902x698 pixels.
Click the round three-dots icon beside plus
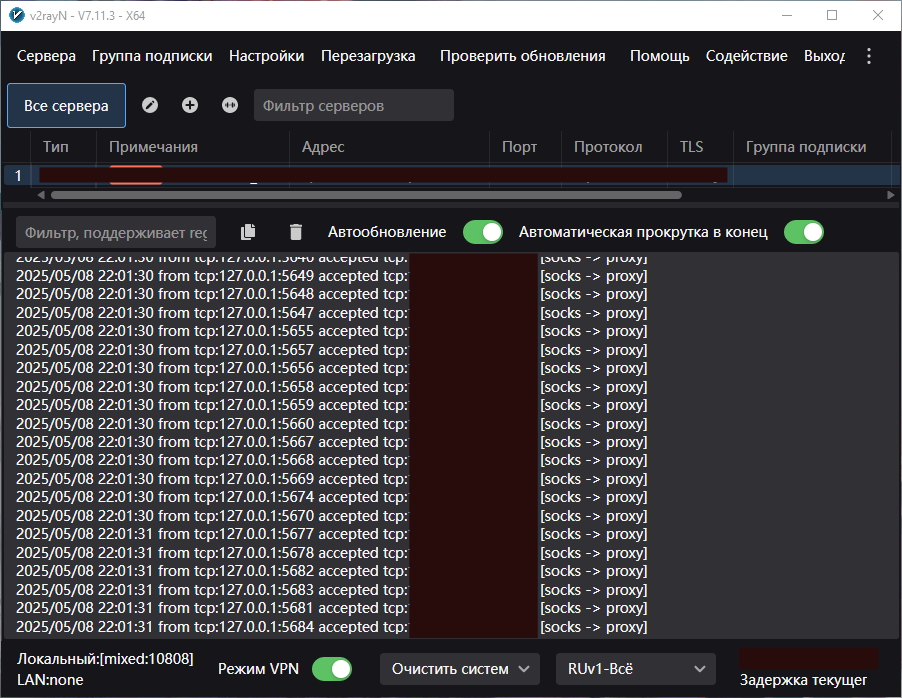point(230,105)
